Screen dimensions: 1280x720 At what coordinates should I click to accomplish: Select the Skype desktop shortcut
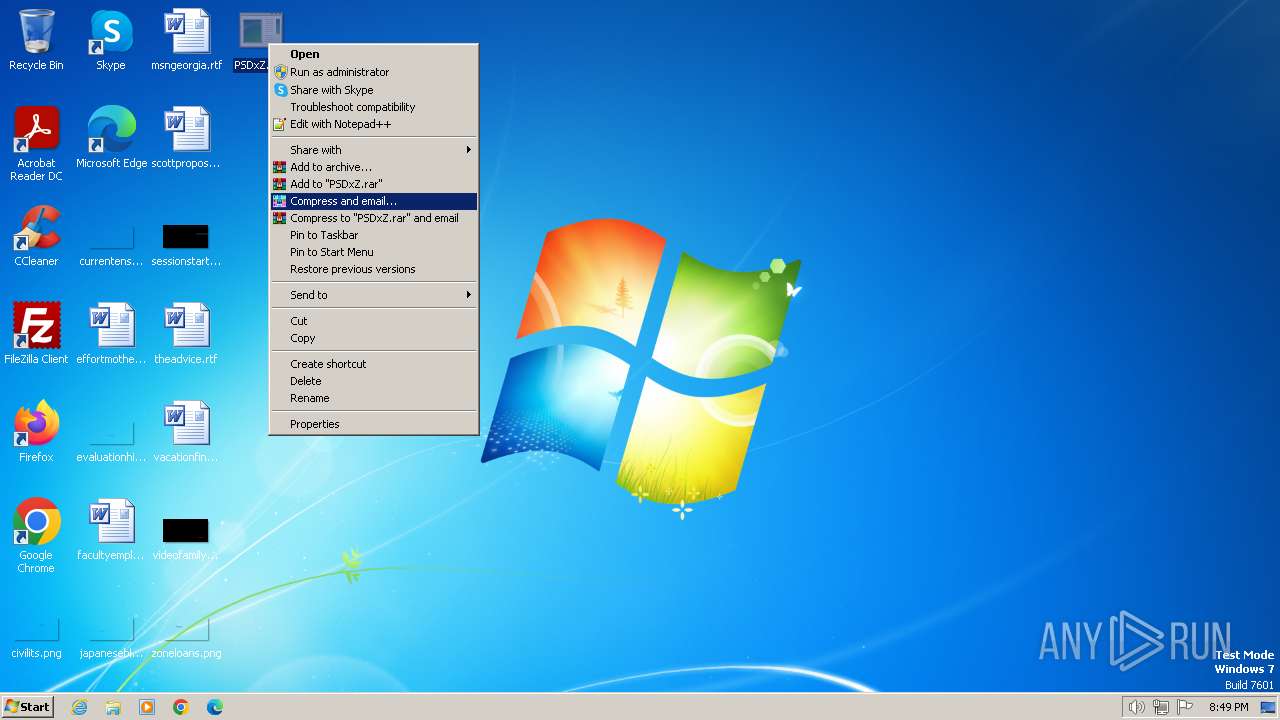[x=111, y=40]
